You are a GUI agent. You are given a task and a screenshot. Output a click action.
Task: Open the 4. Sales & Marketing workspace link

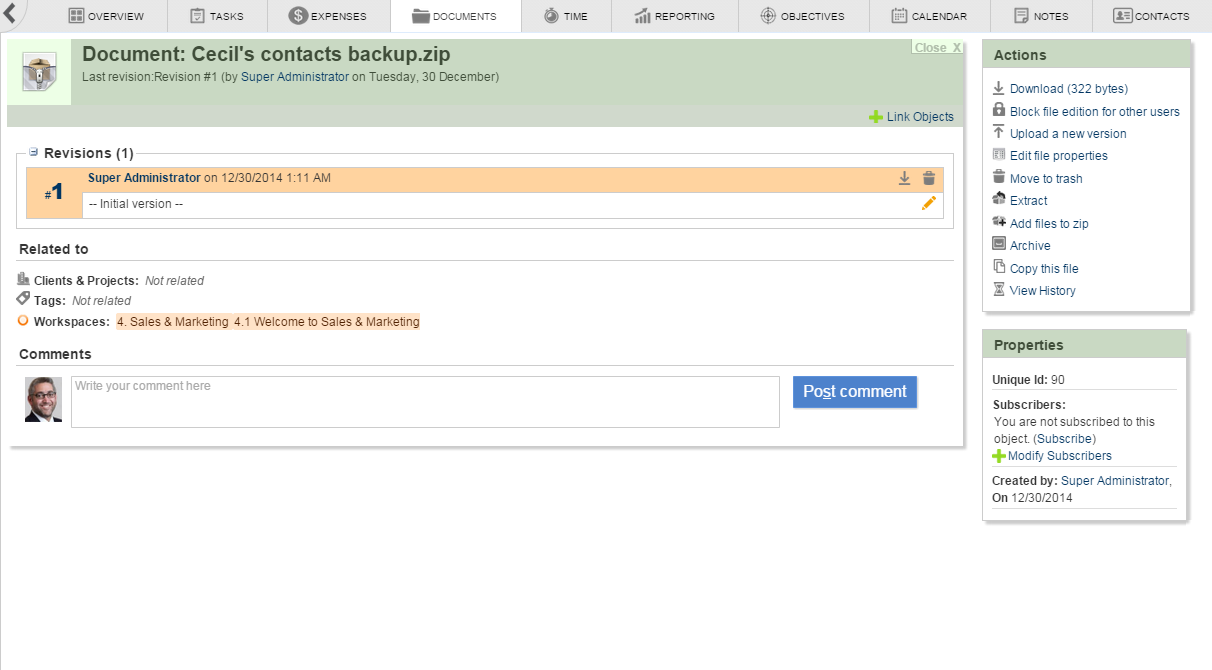pyautogui.click(x=172, y=322)
